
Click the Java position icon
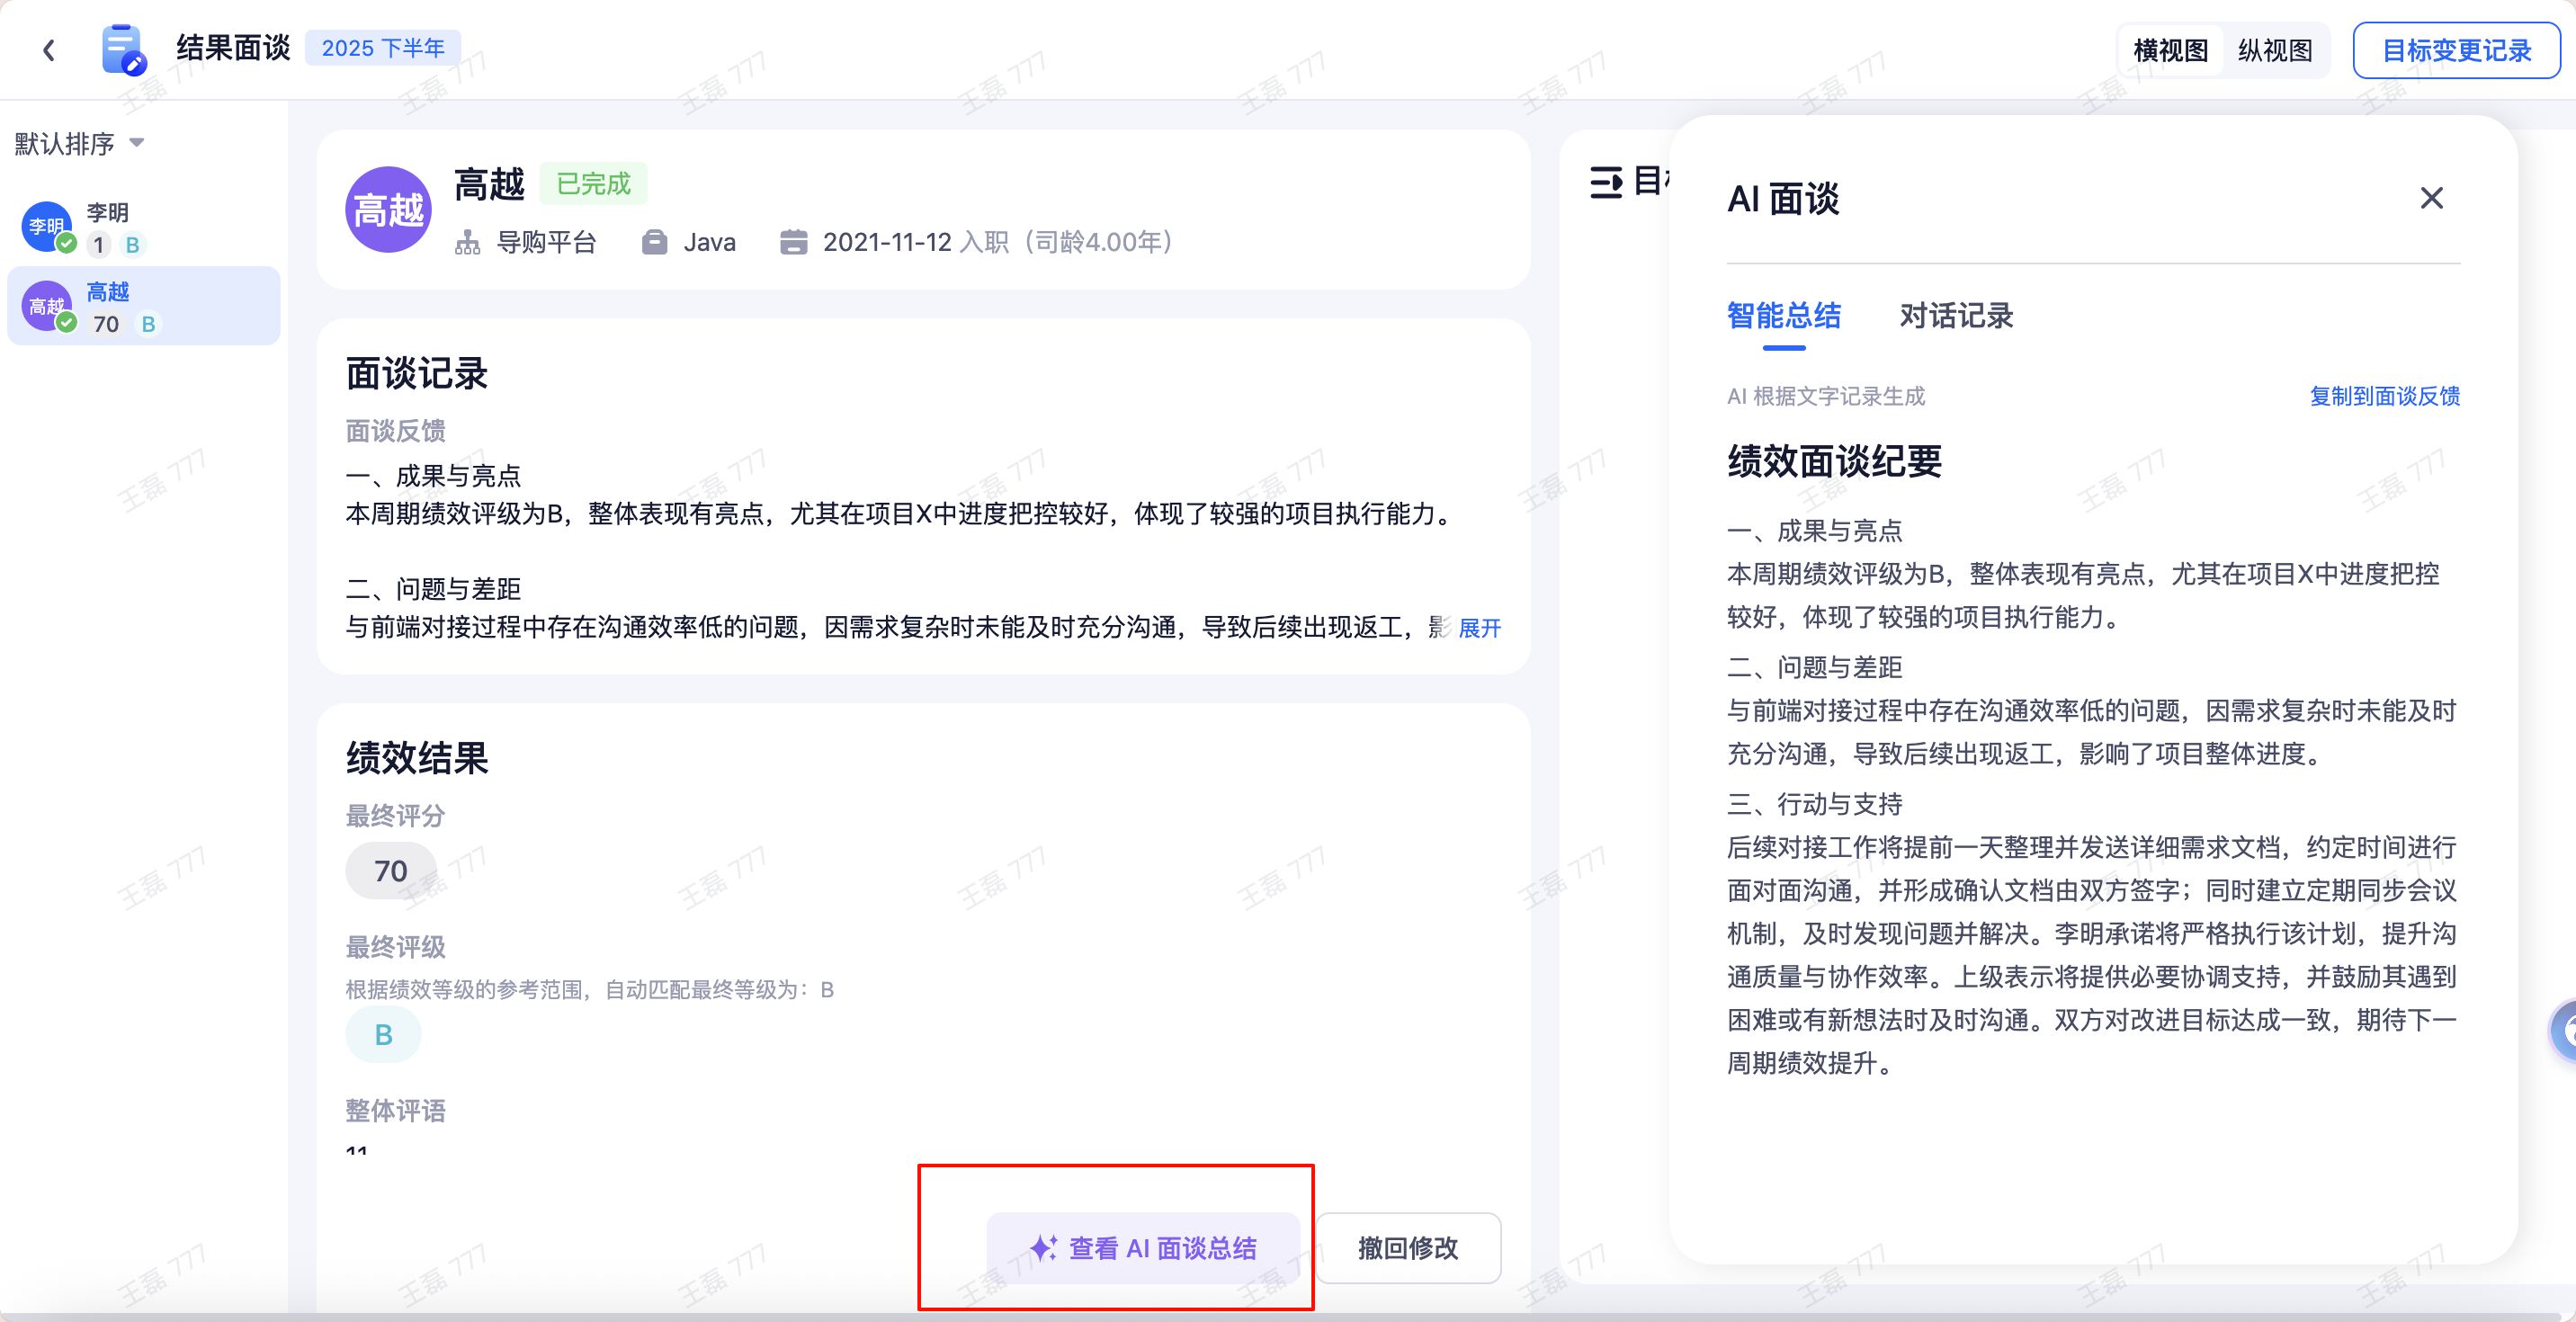pyautogui.click(x=654, y=242)
